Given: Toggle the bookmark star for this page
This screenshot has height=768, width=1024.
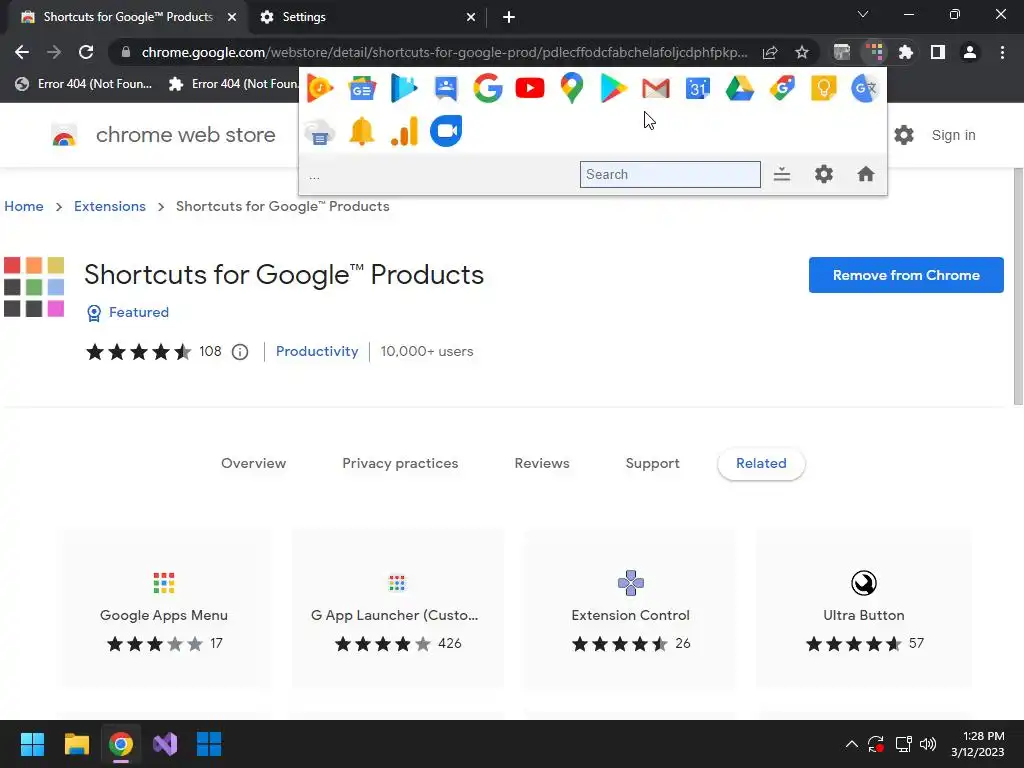Looking at the screenshot, I should pos(802,53).
